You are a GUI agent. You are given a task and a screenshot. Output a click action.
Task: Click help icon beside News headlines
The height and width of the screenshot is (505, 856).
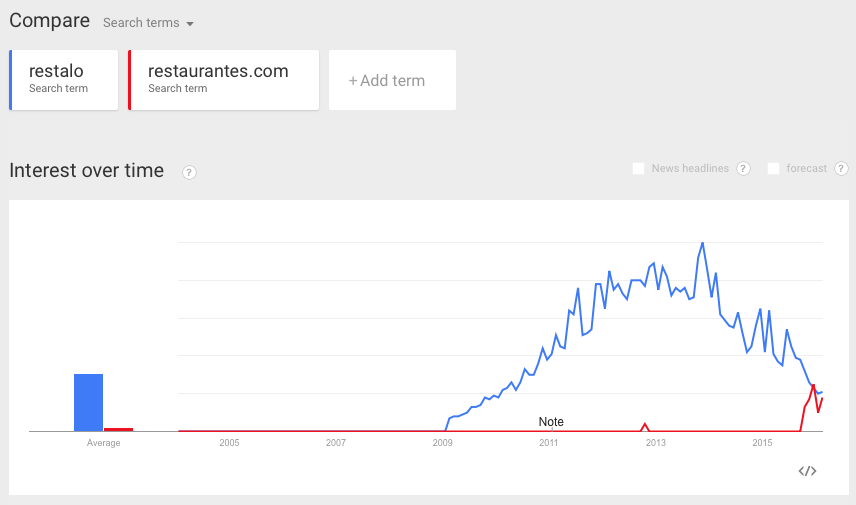(743, 169)
